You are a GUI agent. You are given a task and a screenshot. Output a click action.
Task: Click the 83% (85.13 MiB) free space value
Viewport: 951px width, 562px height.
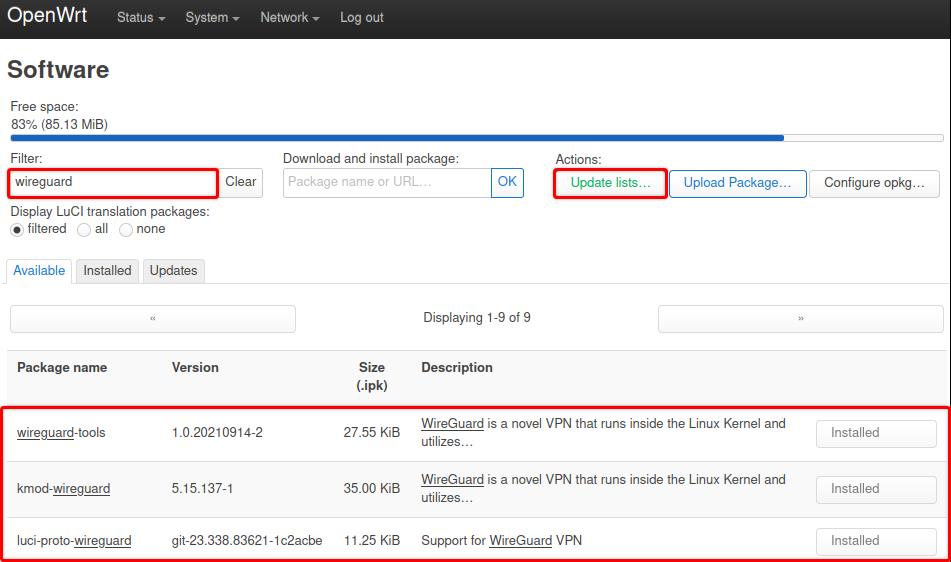click(x=59, y=124)
